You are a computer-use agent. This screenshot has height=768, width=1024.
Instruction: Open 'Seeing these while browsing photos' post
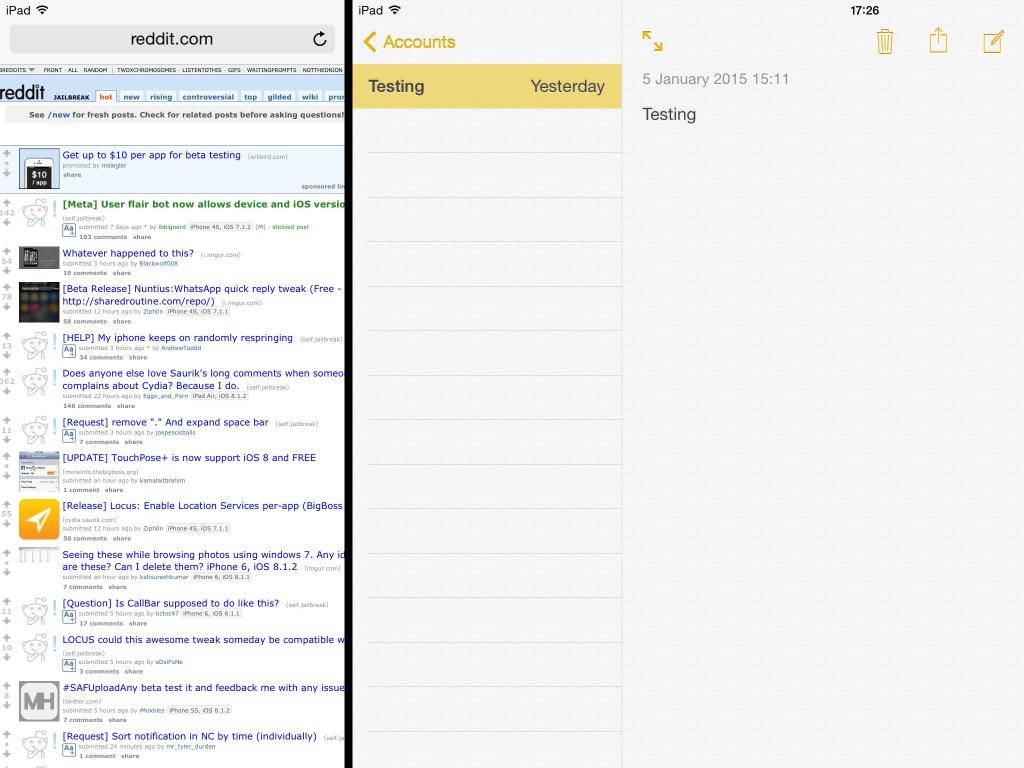[202, 561]
